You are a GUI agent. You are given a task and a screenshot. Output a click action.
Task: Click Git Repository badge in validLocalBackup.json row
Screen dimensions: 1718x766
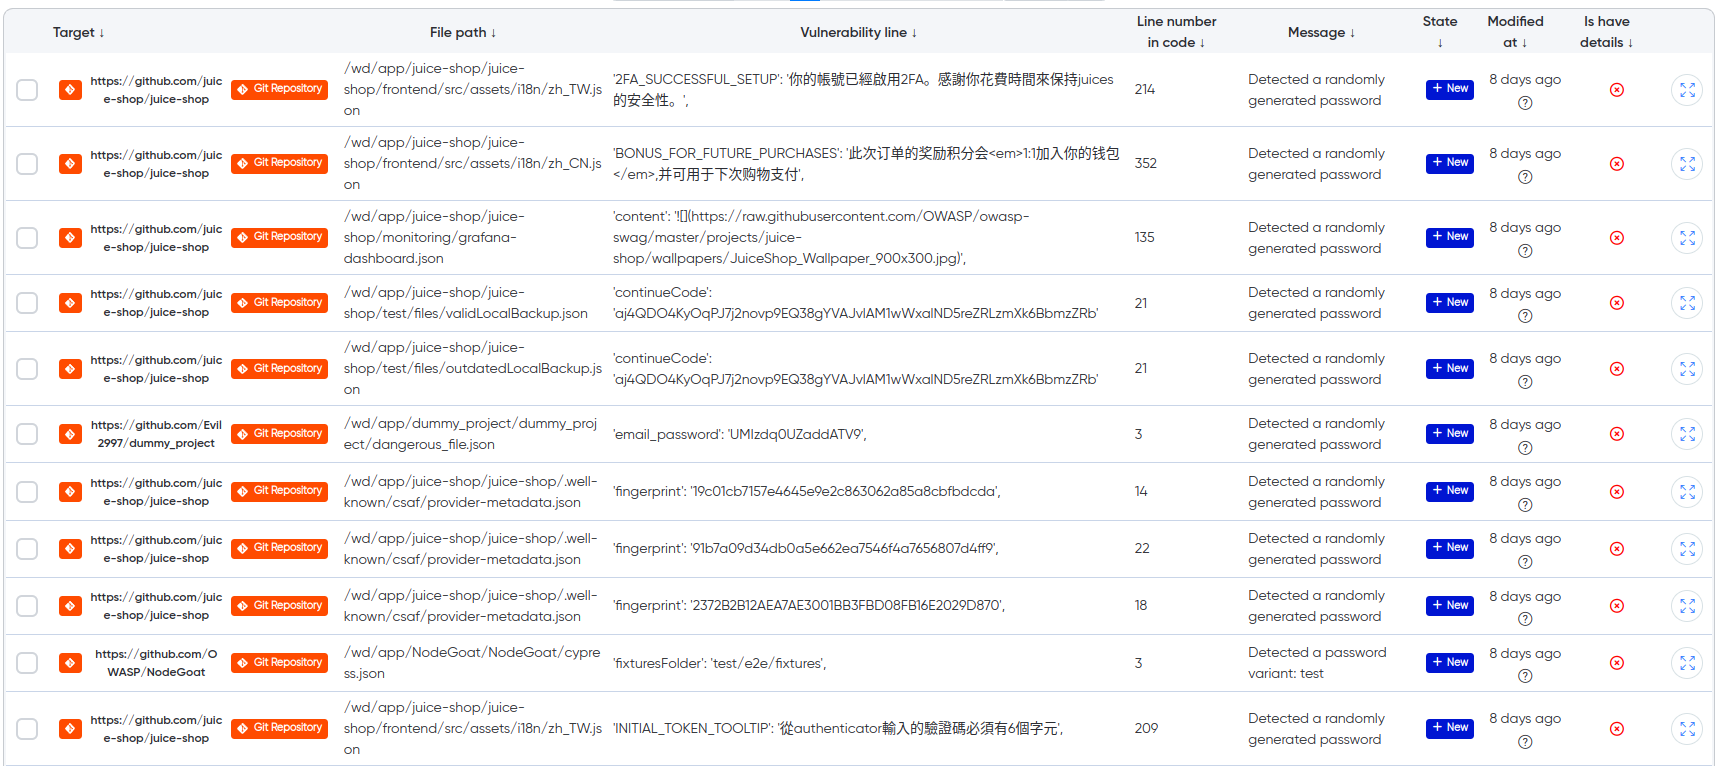tap(280, 303)
